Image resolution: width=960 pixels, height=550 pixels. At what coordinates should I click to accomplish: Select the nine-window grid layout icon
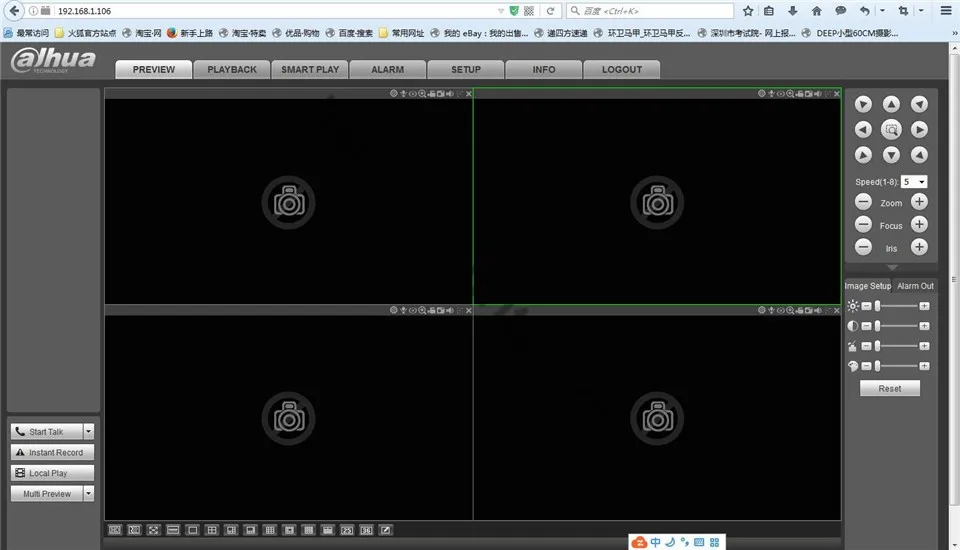coord(270,530)
